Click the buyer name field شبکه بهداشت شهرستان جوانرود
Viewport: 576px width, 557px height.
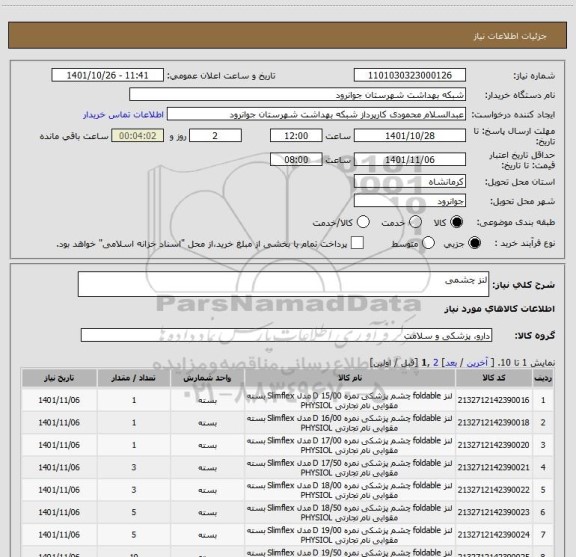tap(298, 94)
